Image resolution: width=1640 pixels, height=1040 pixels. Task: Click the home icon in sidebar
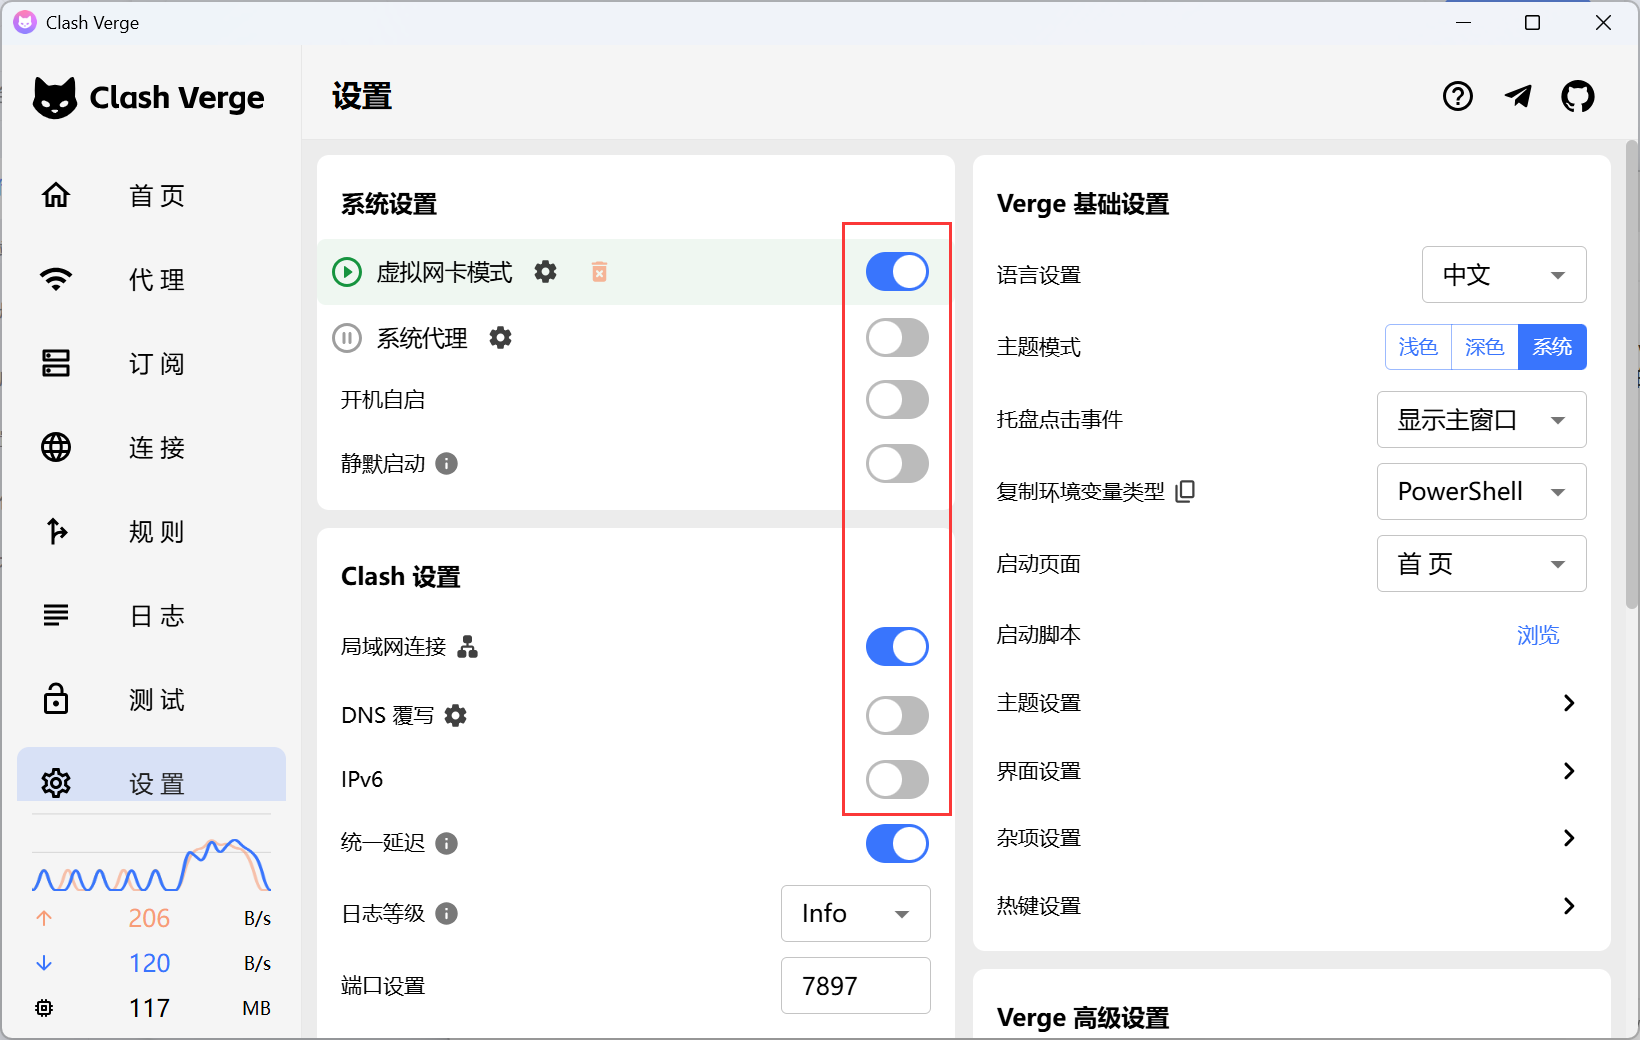56,194
